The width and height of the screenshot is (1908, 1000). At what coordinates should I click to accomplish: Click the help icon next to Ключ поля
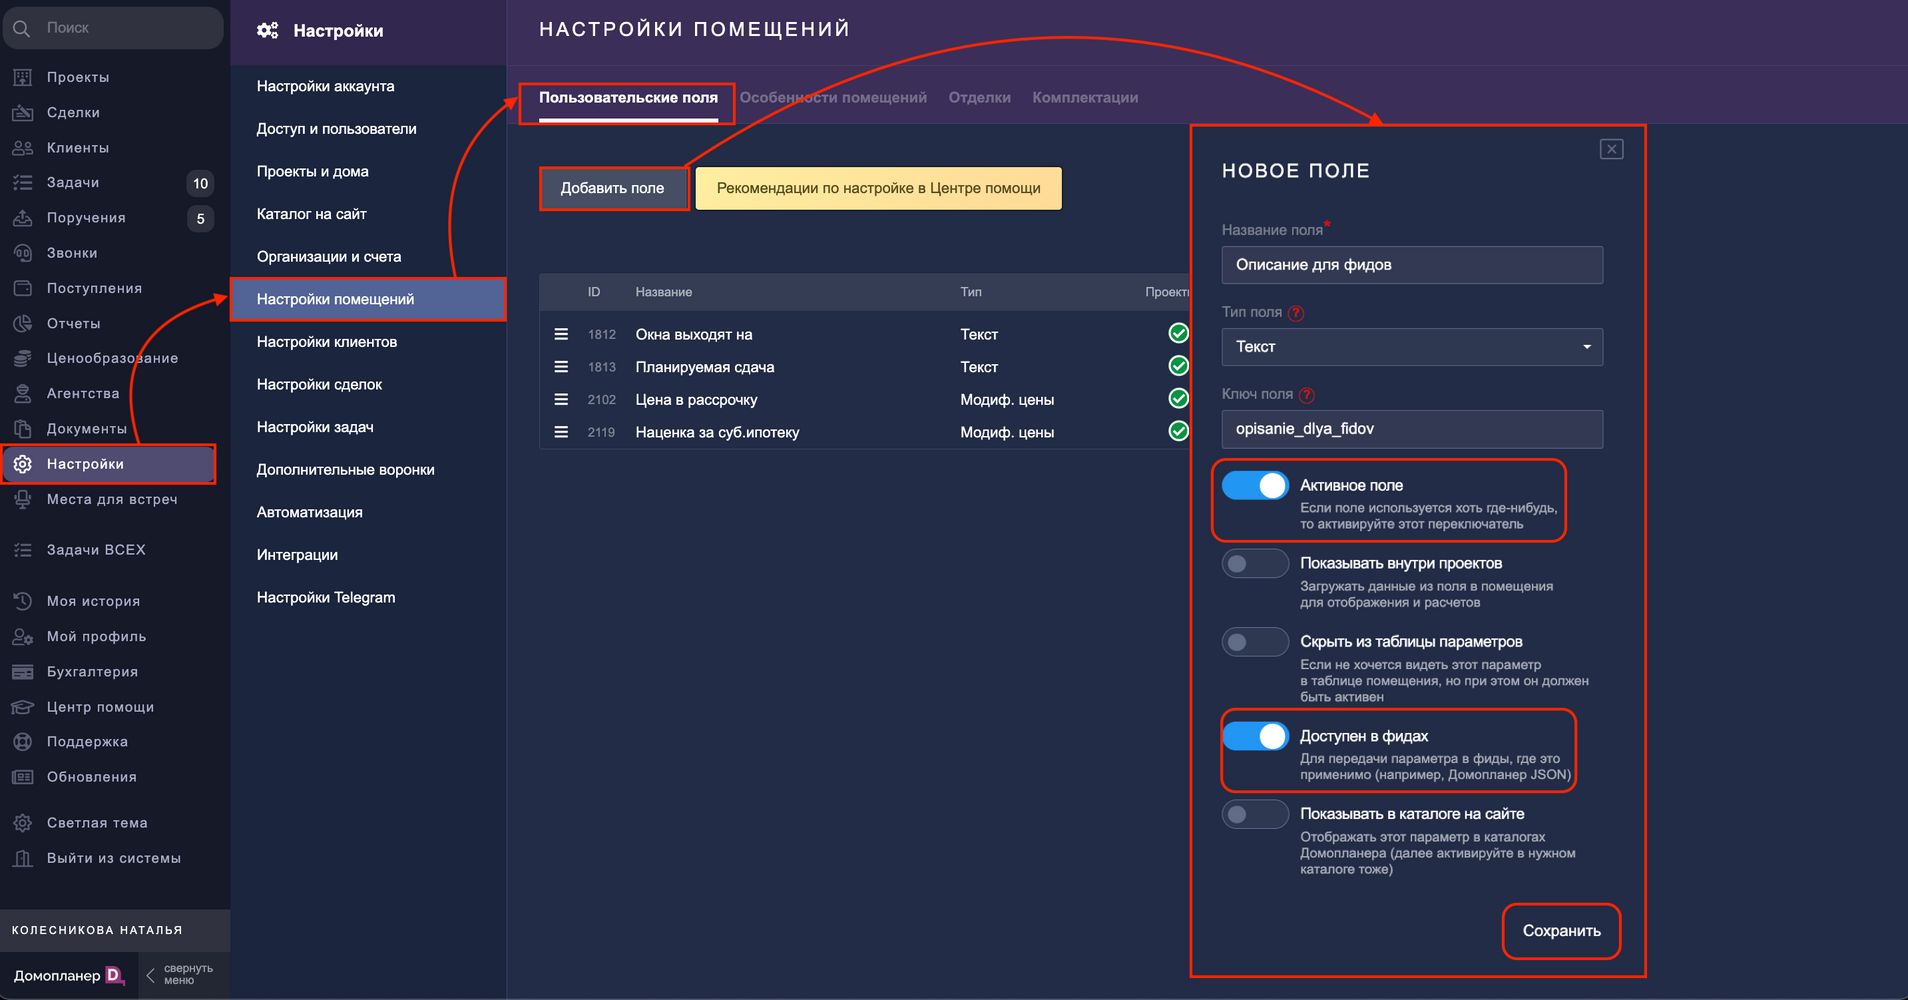point(1307,395)
